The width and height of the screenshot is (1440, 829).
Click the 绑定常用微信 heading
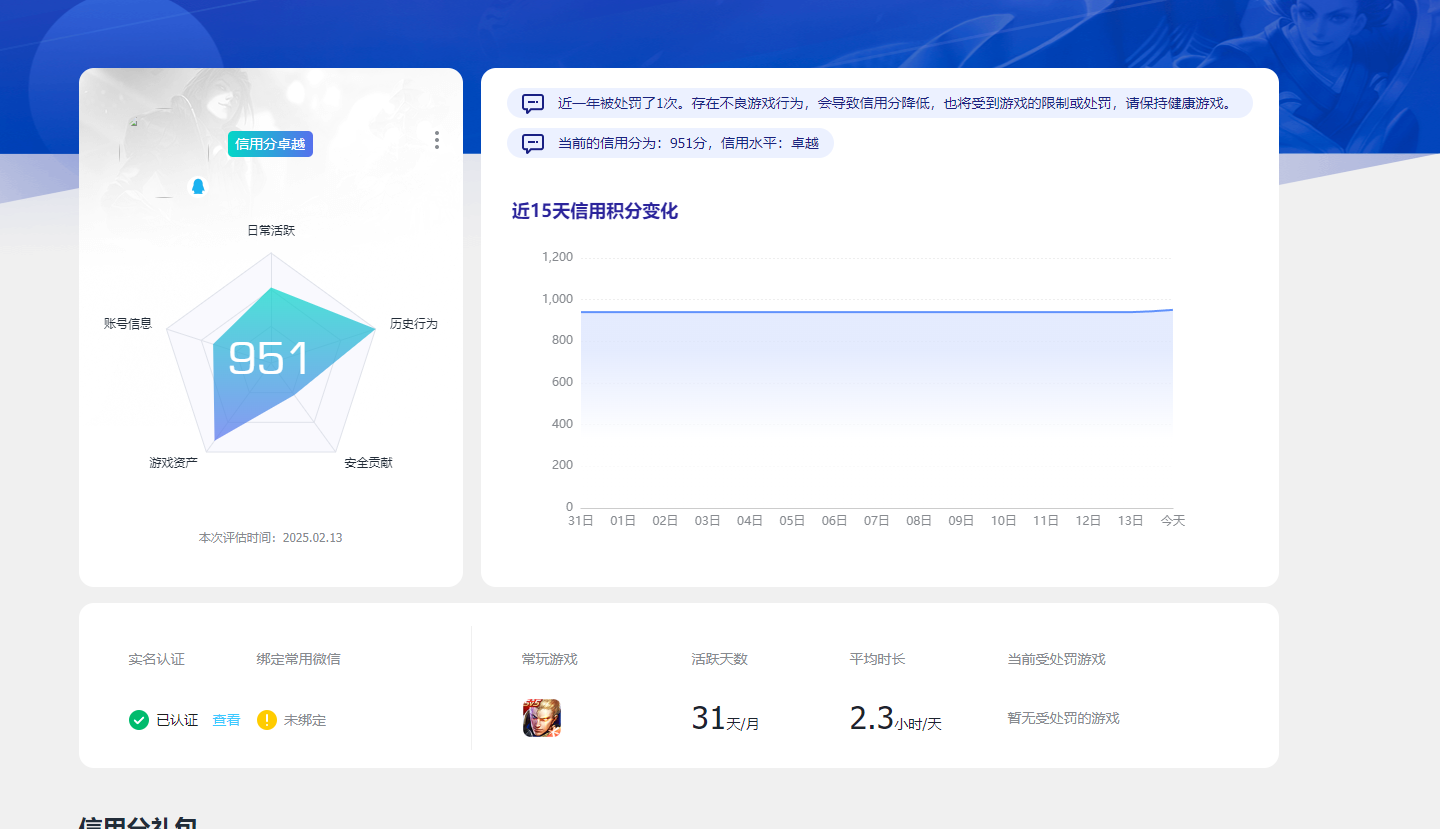298,659
